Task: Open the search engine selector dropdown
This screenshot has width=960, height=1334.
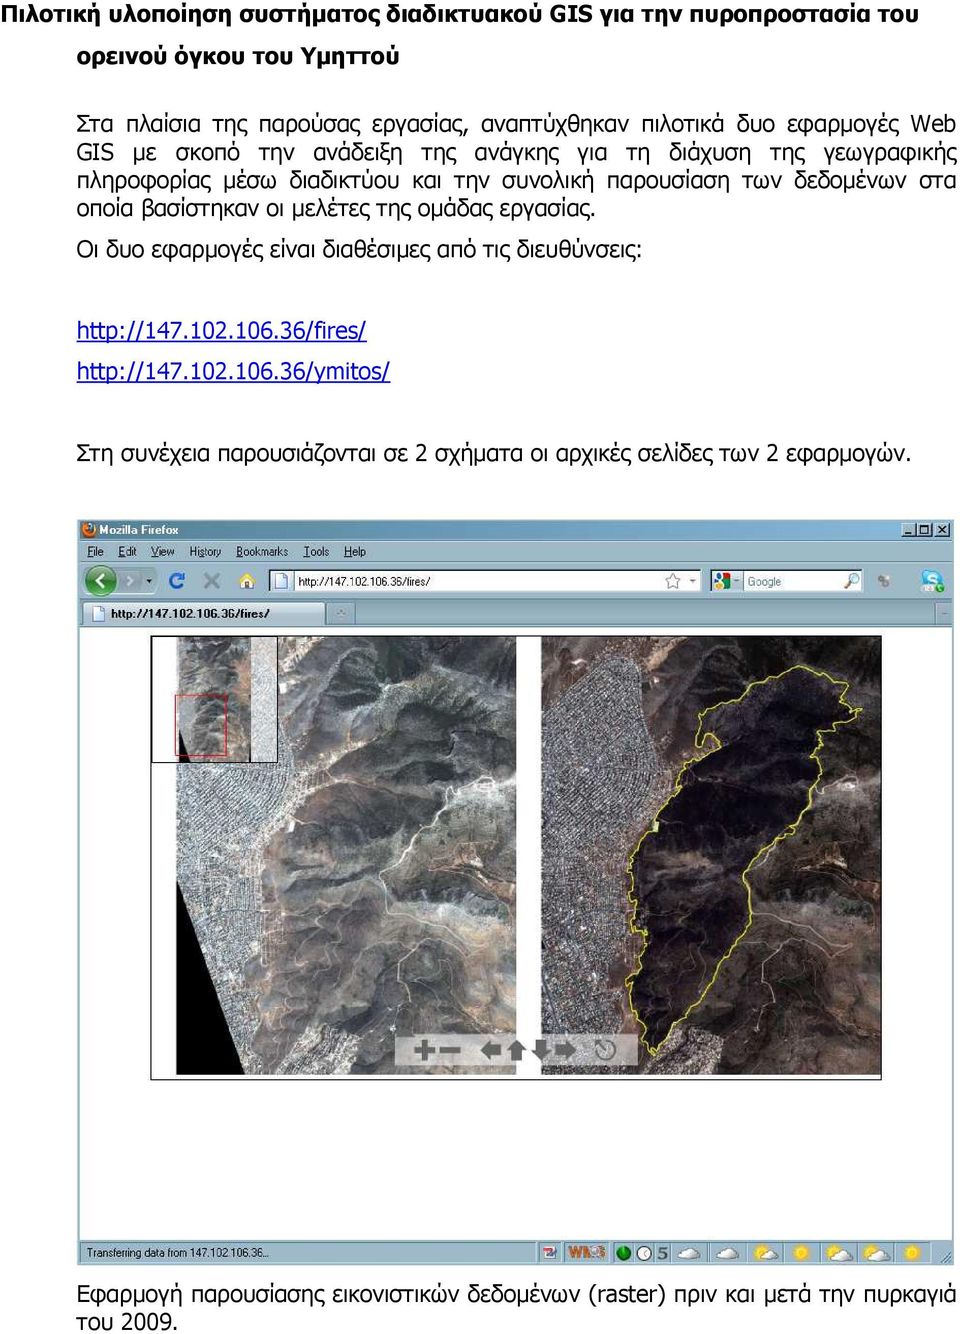Action: point(726,581)
